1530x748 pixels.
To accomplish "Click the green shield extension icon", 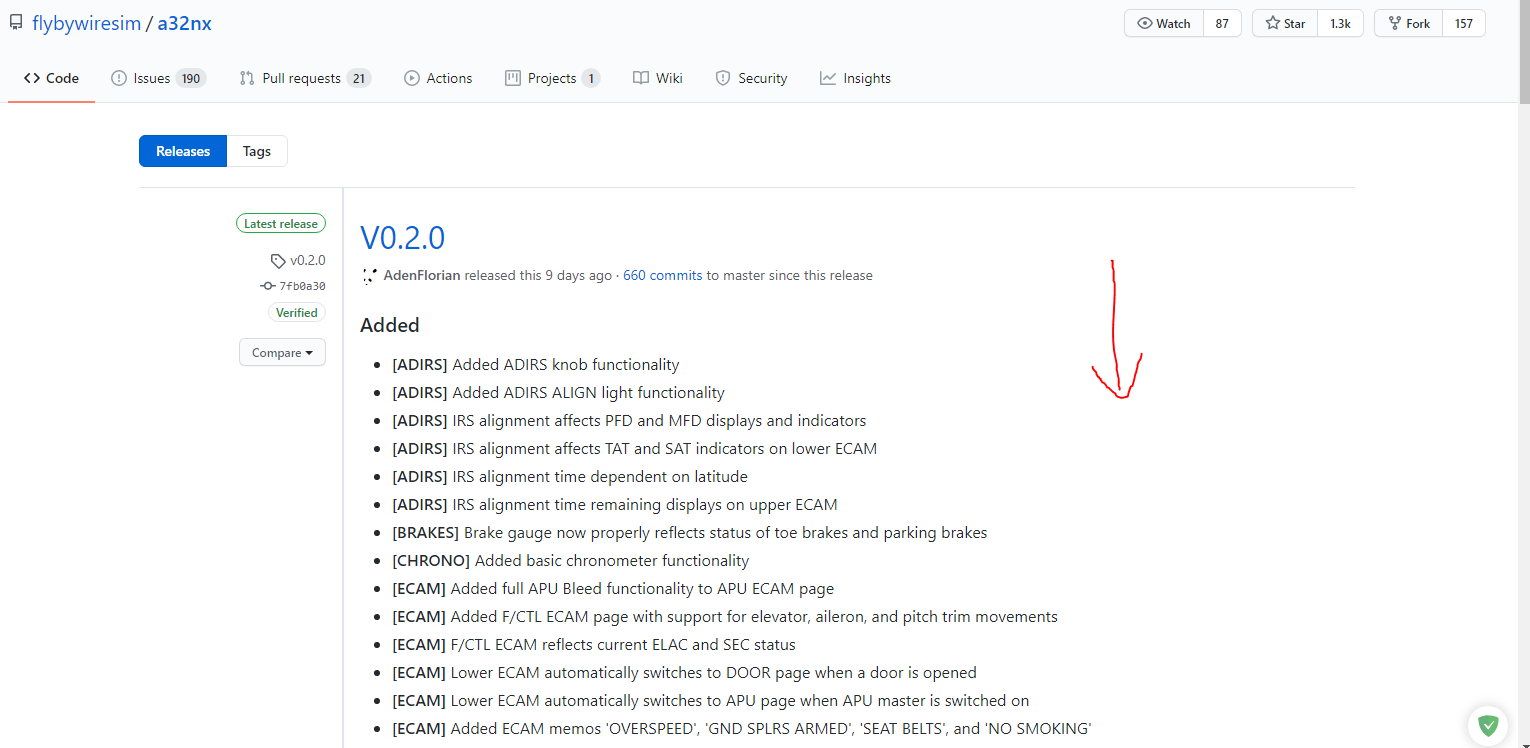I will 1488,725.
